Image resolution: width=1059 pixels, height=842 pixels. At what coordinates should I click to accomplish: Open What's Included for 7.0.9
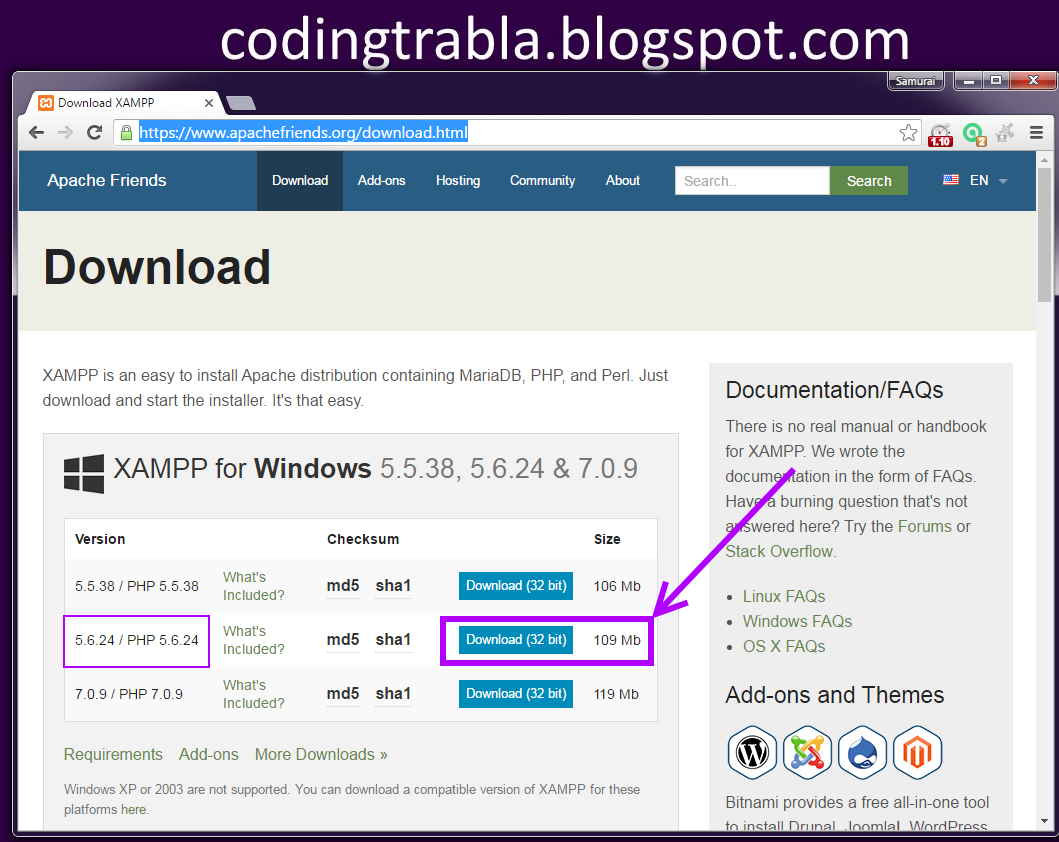click(x=253, y=694)
